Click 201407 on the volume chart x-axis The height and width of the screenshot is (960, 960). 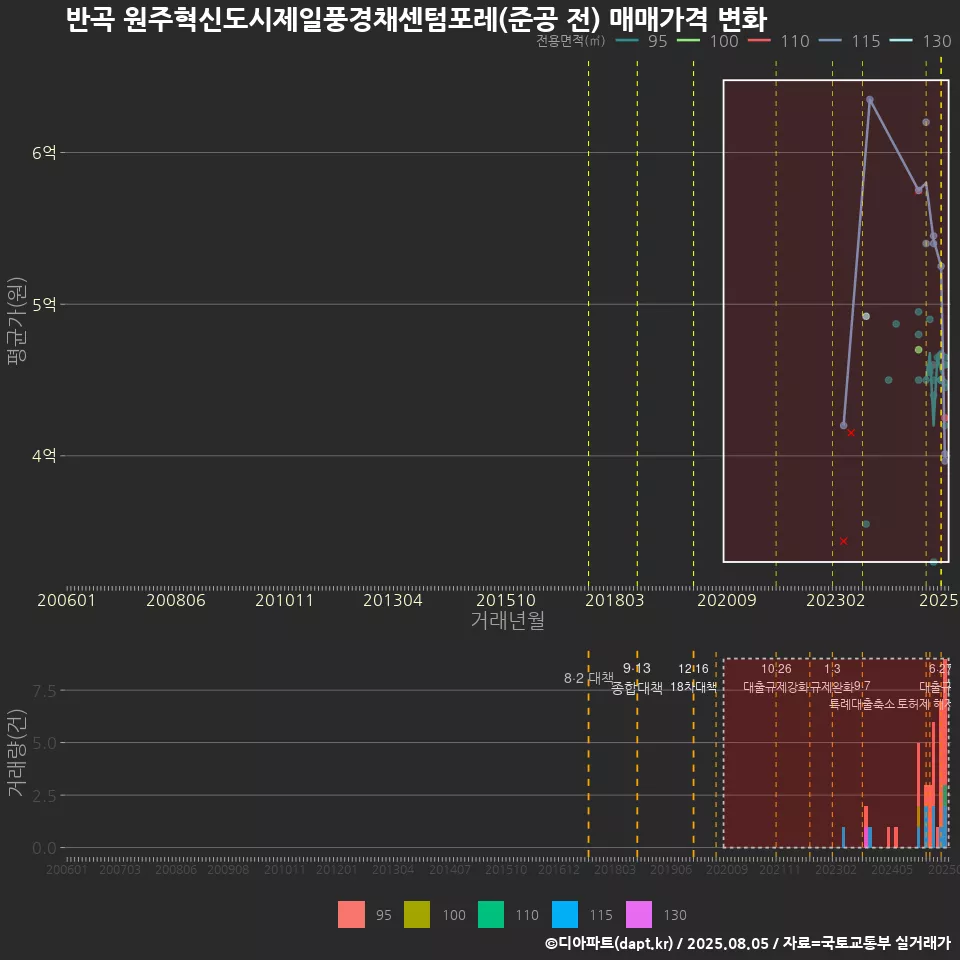coord(450,869)
